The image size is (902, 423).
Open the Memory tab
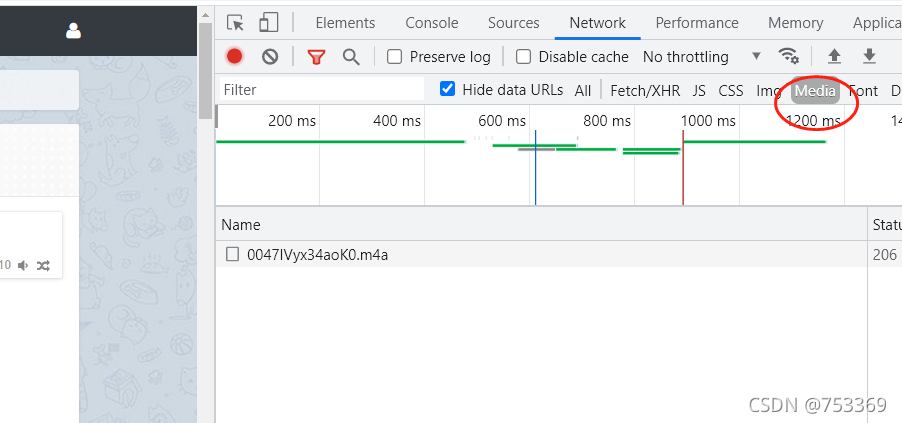pyautogui.click(x=796, y=23)
